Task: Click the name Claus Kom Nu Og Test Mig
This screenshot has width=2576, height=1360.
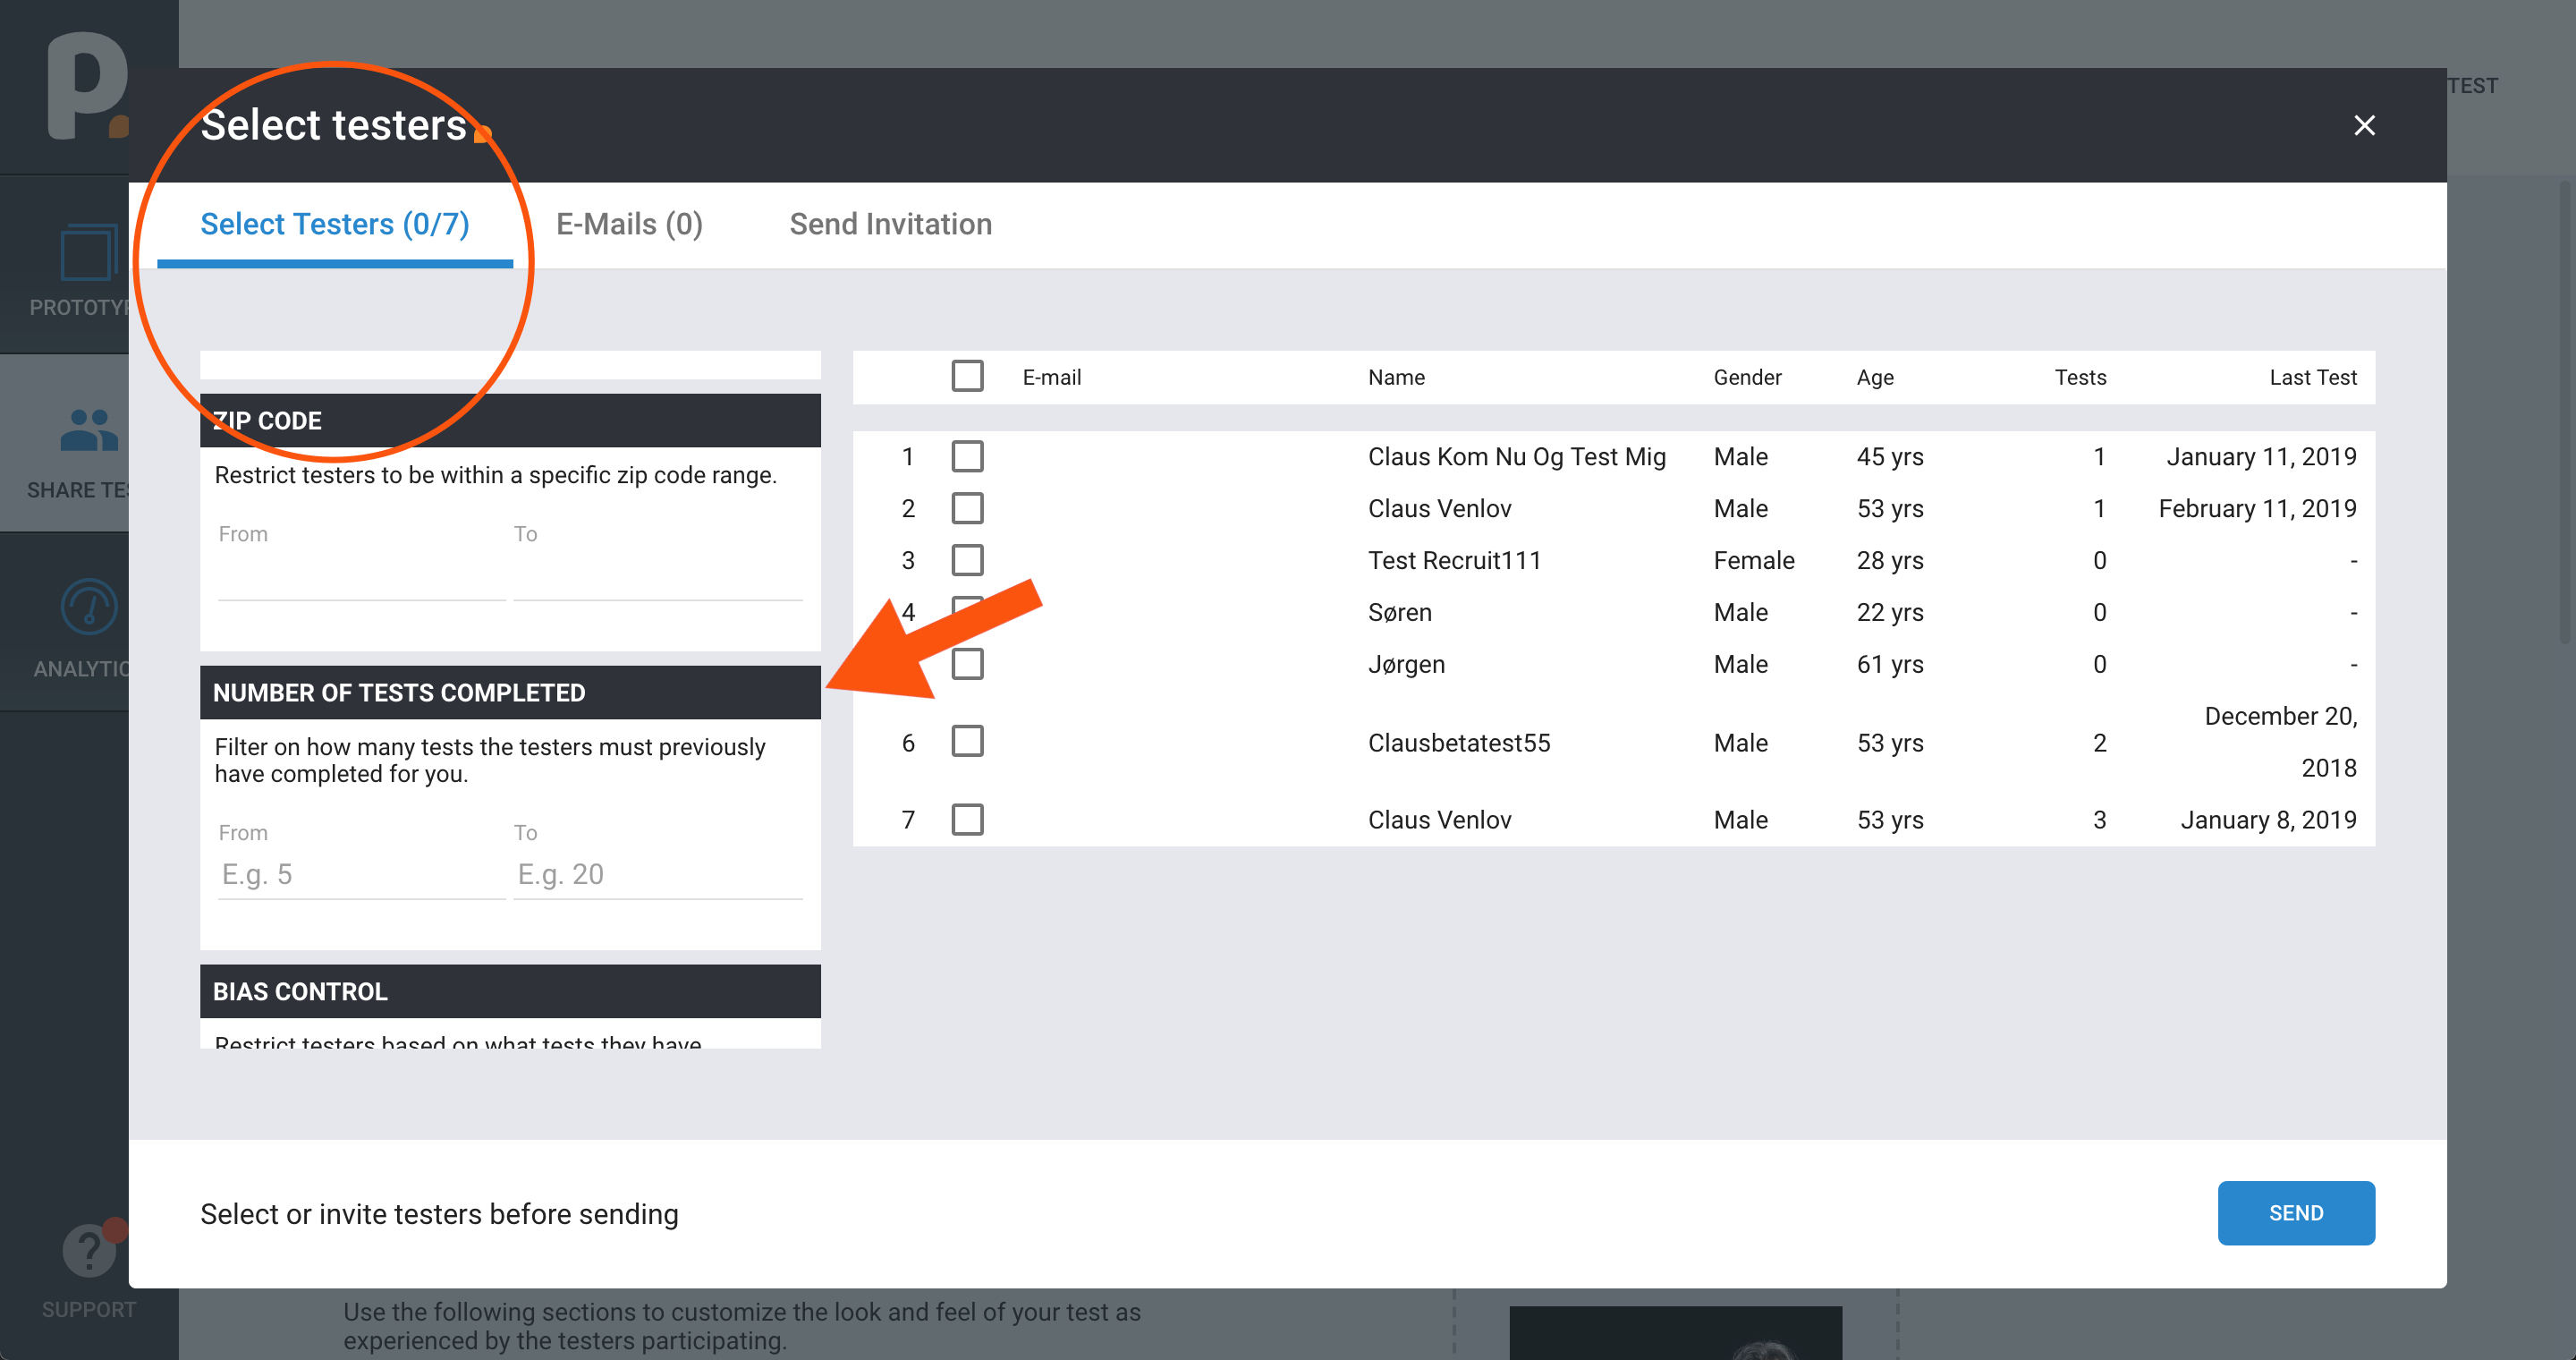Action: point(1516,457)
